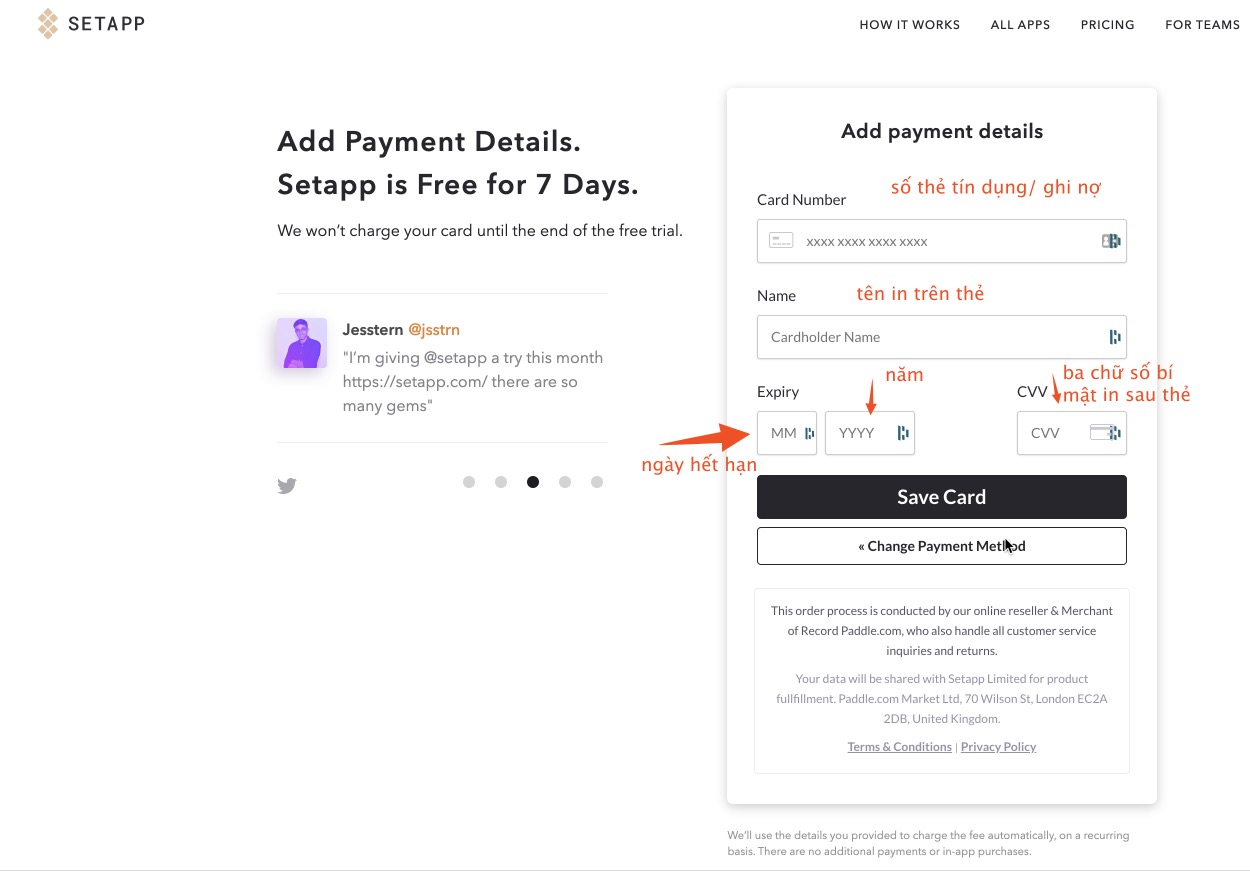Click the autofill icon in Cardholder Name field
The height and width of the screenshot is (875, 1250).
click(1114, 337)
